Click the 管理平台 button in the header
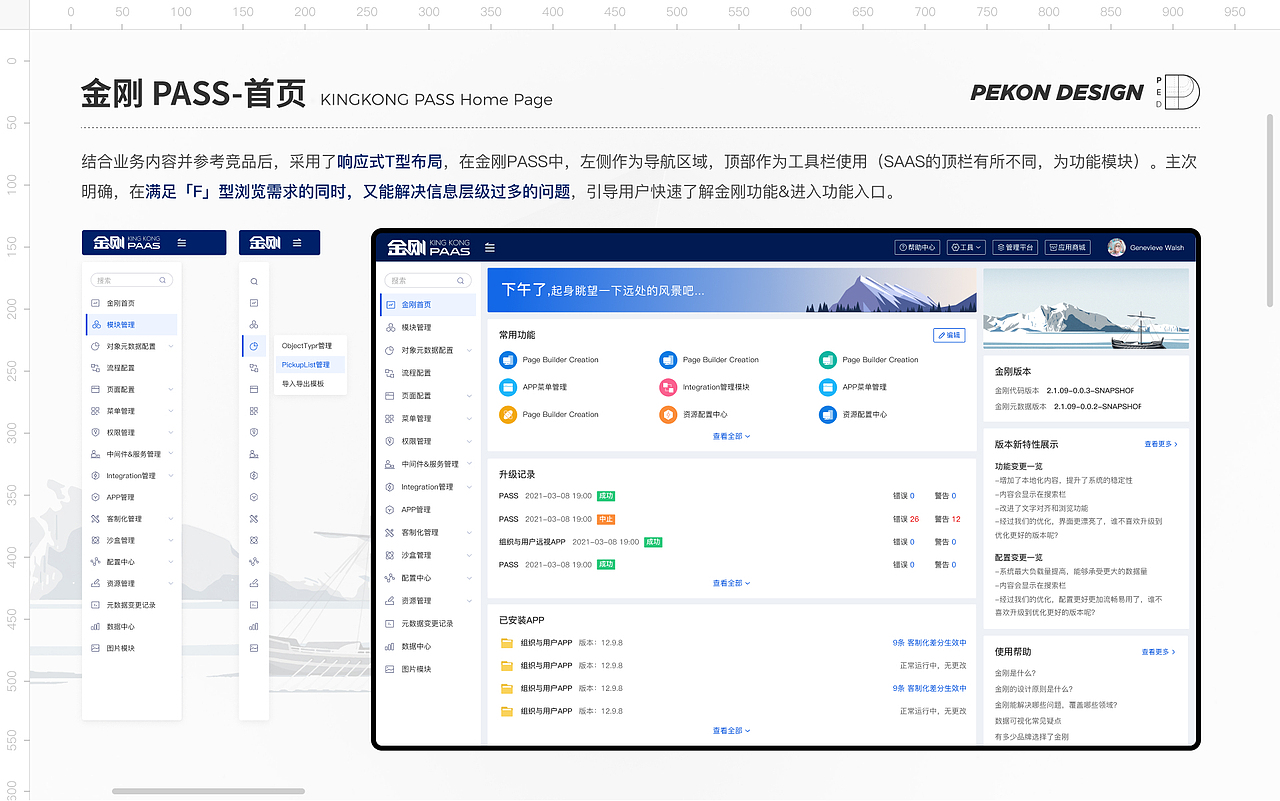Viewport: 1280px width, 801px height. 1016,247
